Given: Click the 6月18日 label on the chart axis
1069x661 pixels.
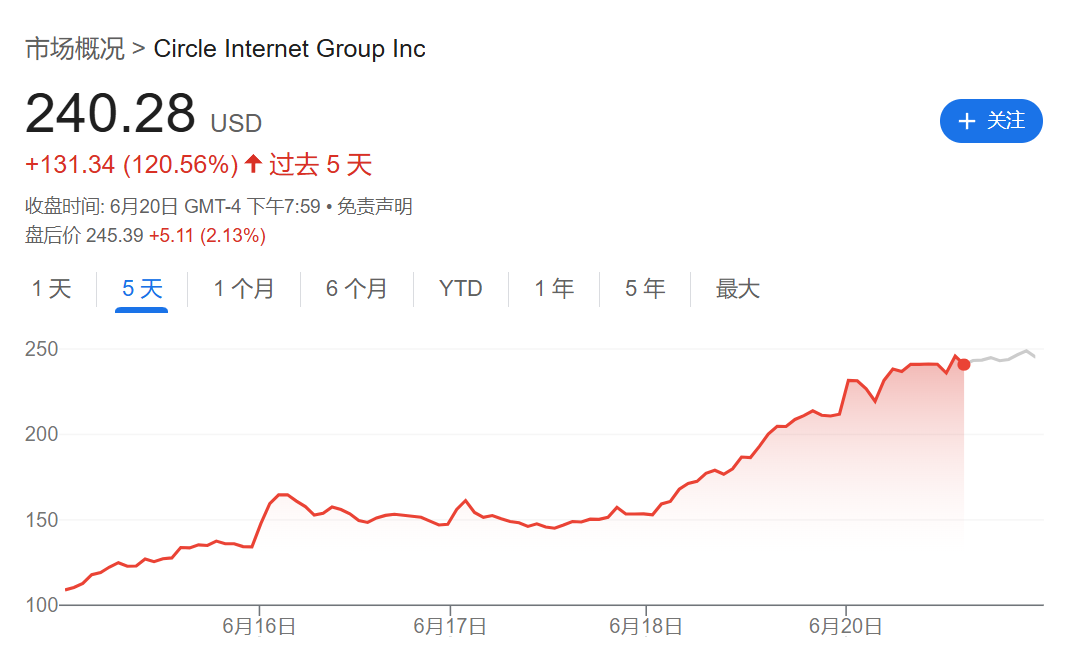Looking at the screenshot, I should [x=644, y=625].
